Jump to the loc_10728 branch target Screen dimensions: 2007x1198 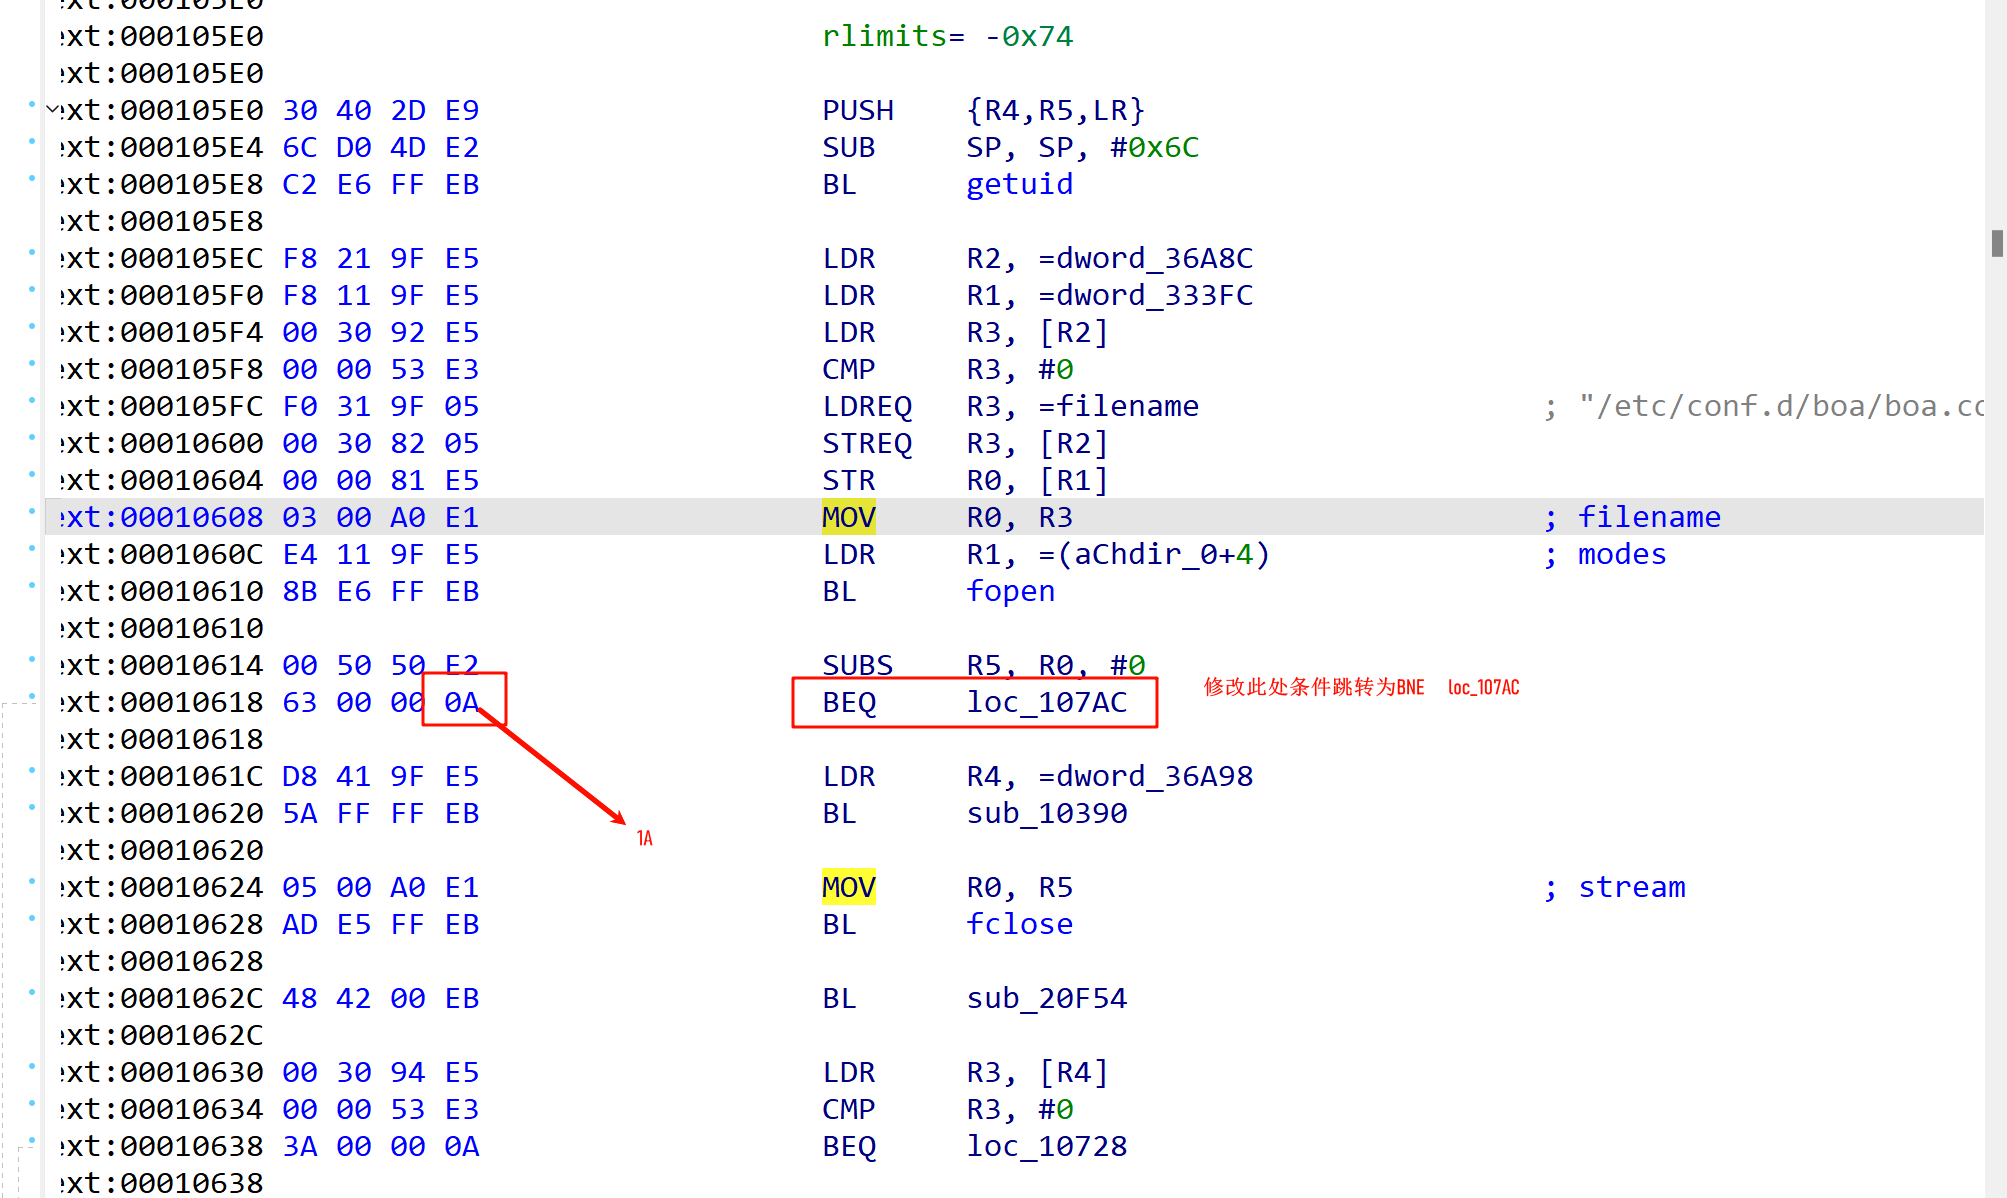1046,1147
